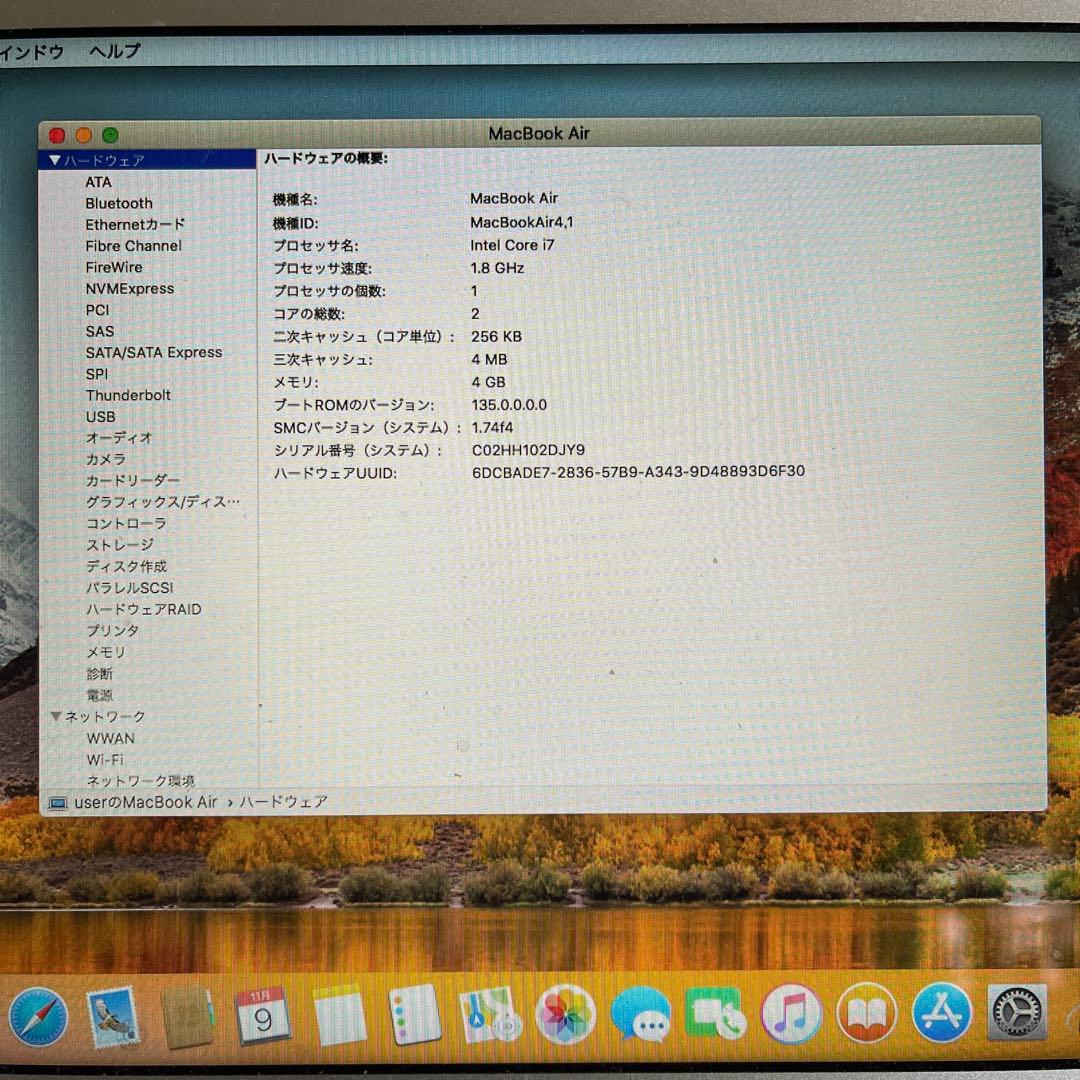Select Bluetooth in the hardware sidebar
This screenshot has height=1080, width=1080.
pos(118,203)
